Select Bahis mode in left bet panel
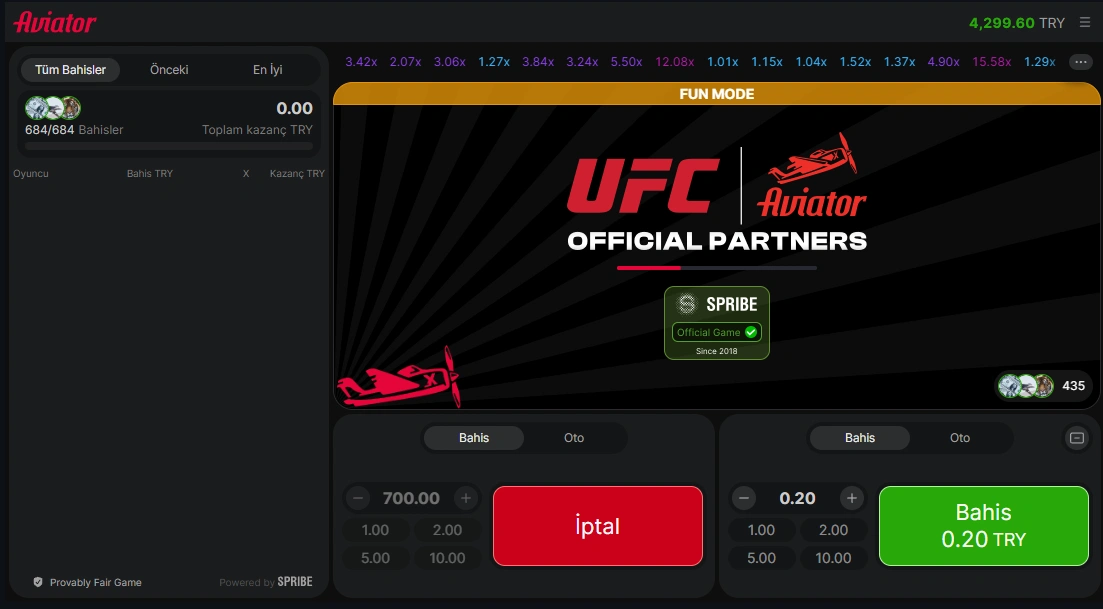 pos(473,437)
